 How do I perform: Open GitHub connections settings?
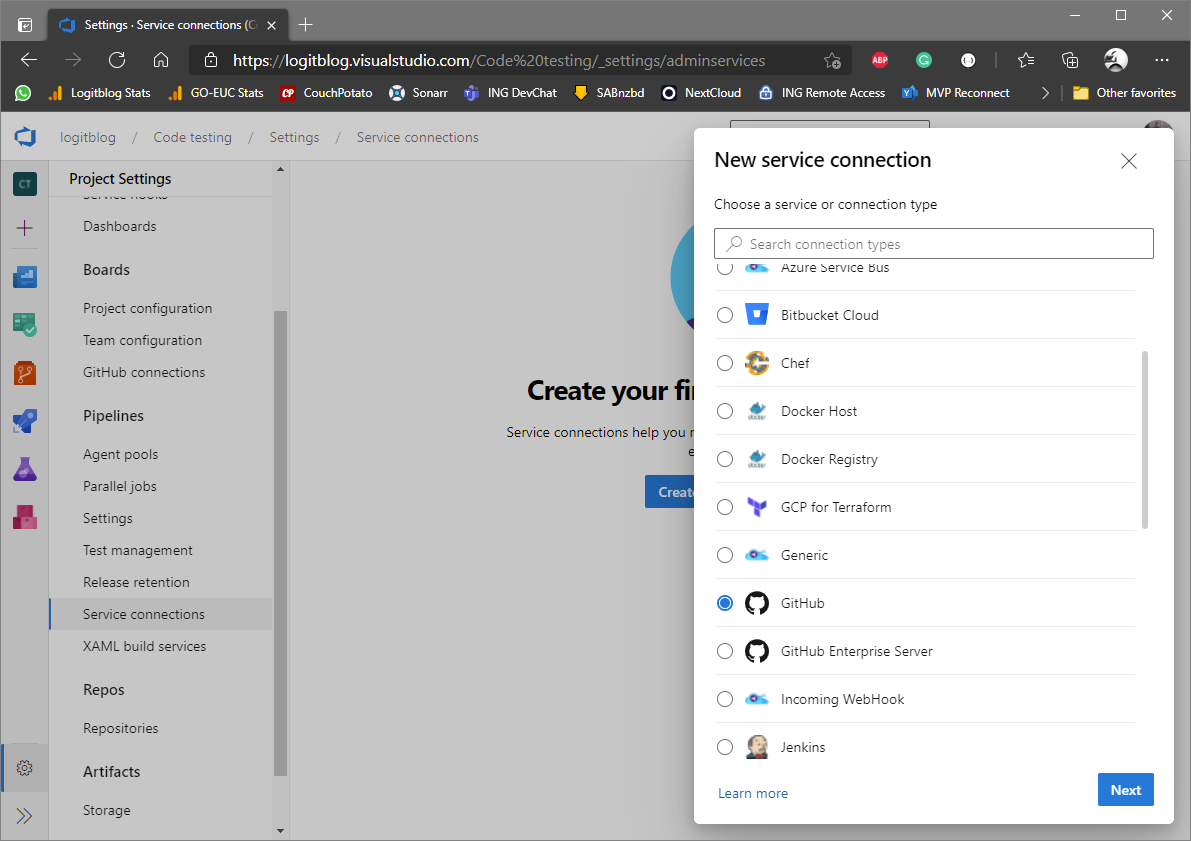144,372
